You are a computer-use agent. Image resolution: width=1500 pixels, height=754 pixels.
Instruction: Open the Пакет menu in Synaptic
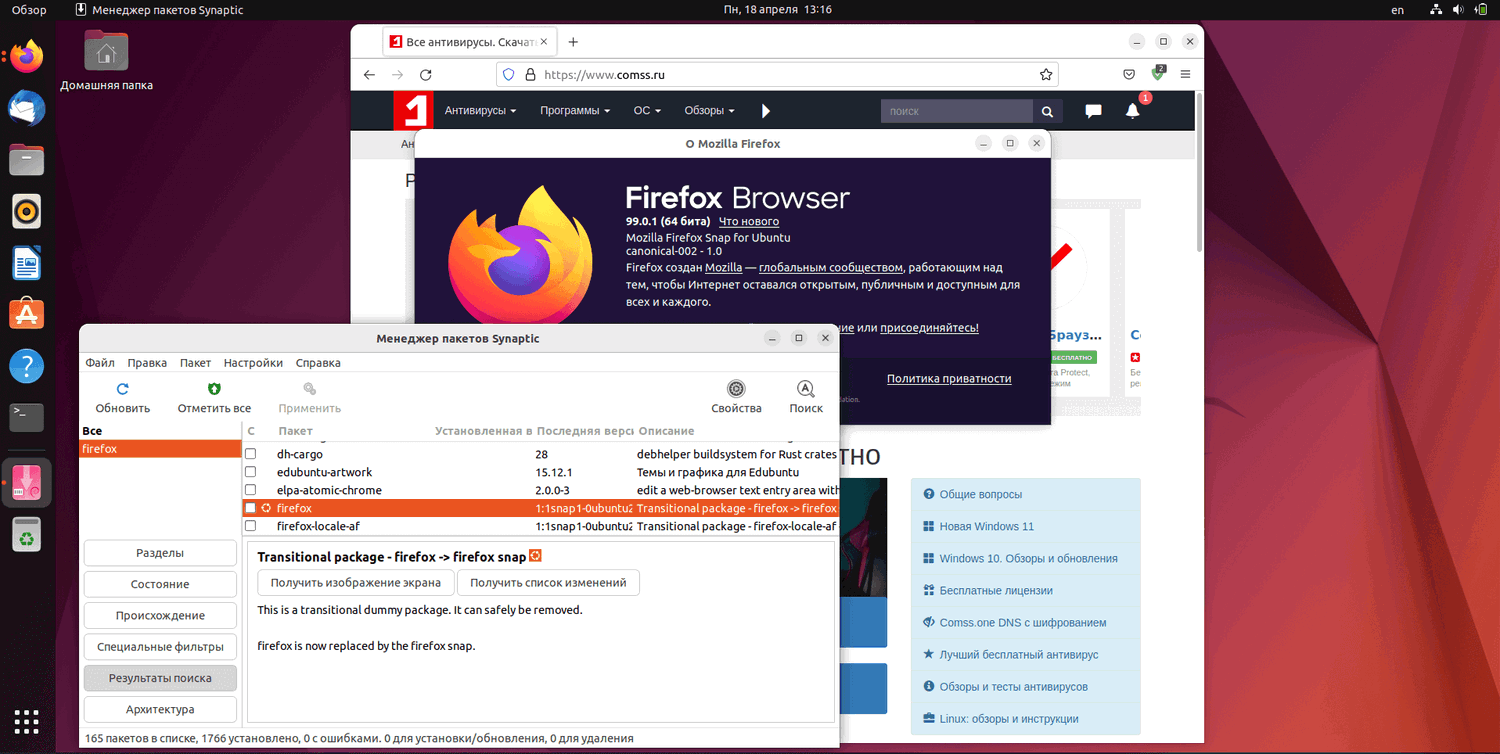pyautogui.click(x=195, y=363)
